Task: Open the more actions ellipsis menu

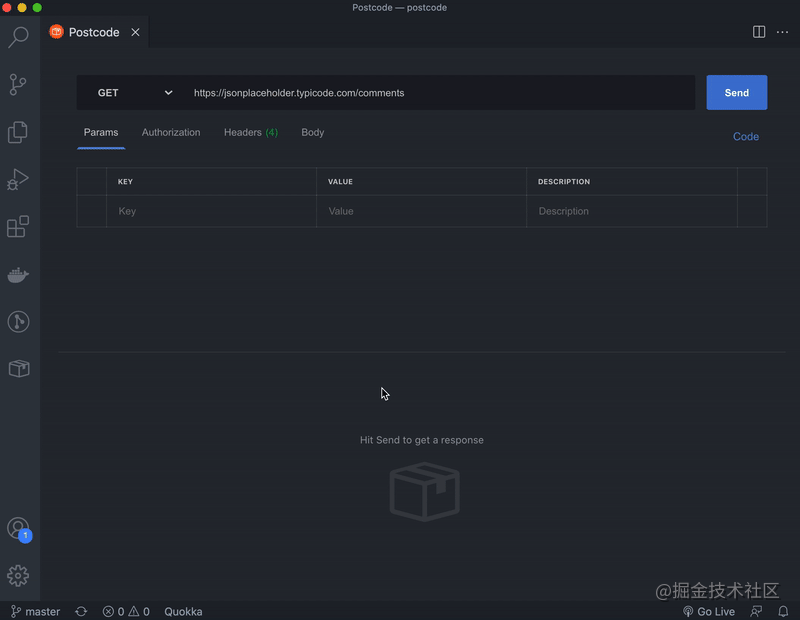Action: (x=782, y=31)
